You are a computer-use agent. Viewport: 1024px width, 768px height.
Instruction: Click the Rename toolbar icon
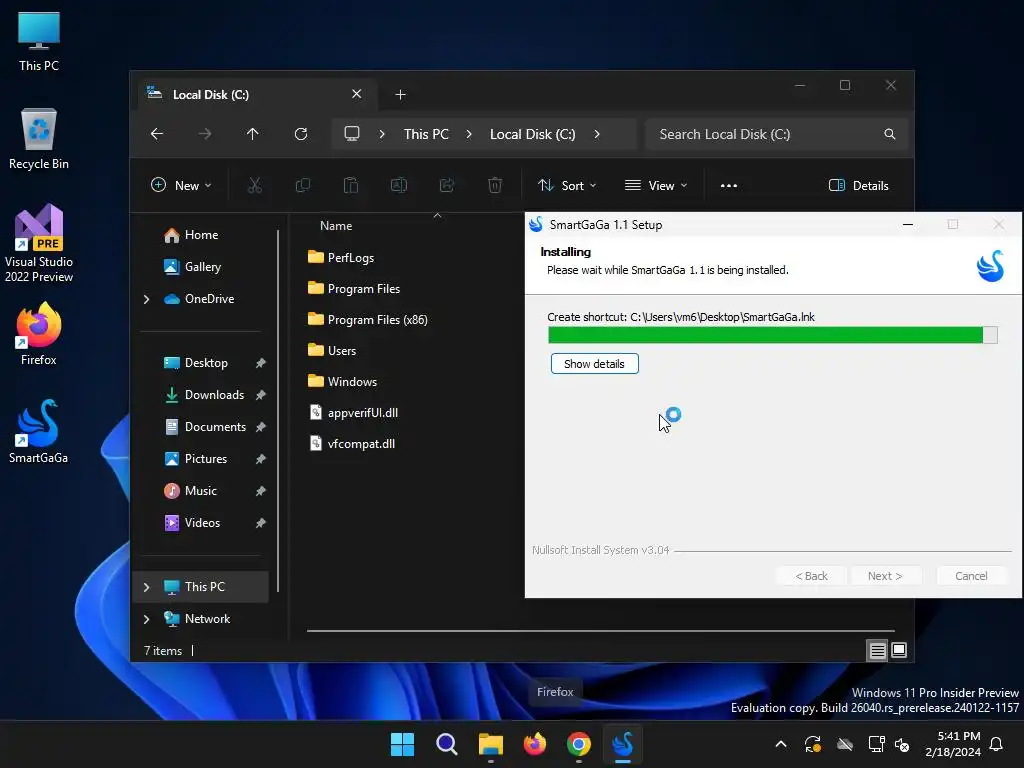coord(399,185)
